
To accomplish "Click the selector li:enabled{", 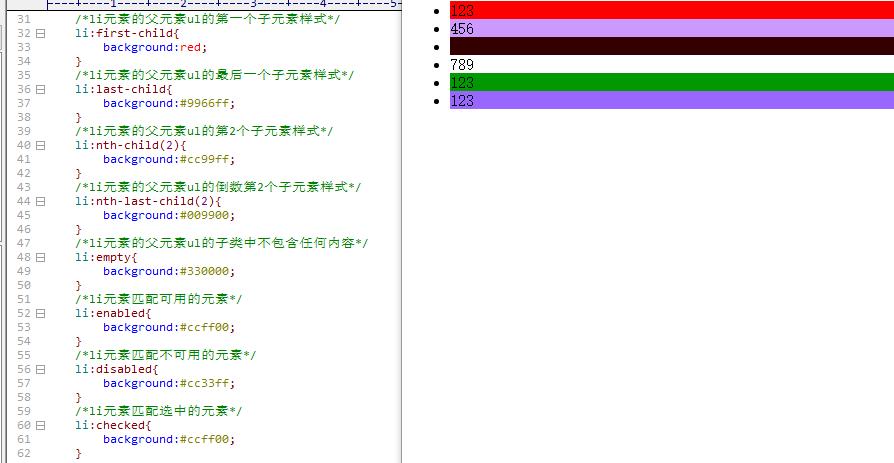I will coord(113,313).
